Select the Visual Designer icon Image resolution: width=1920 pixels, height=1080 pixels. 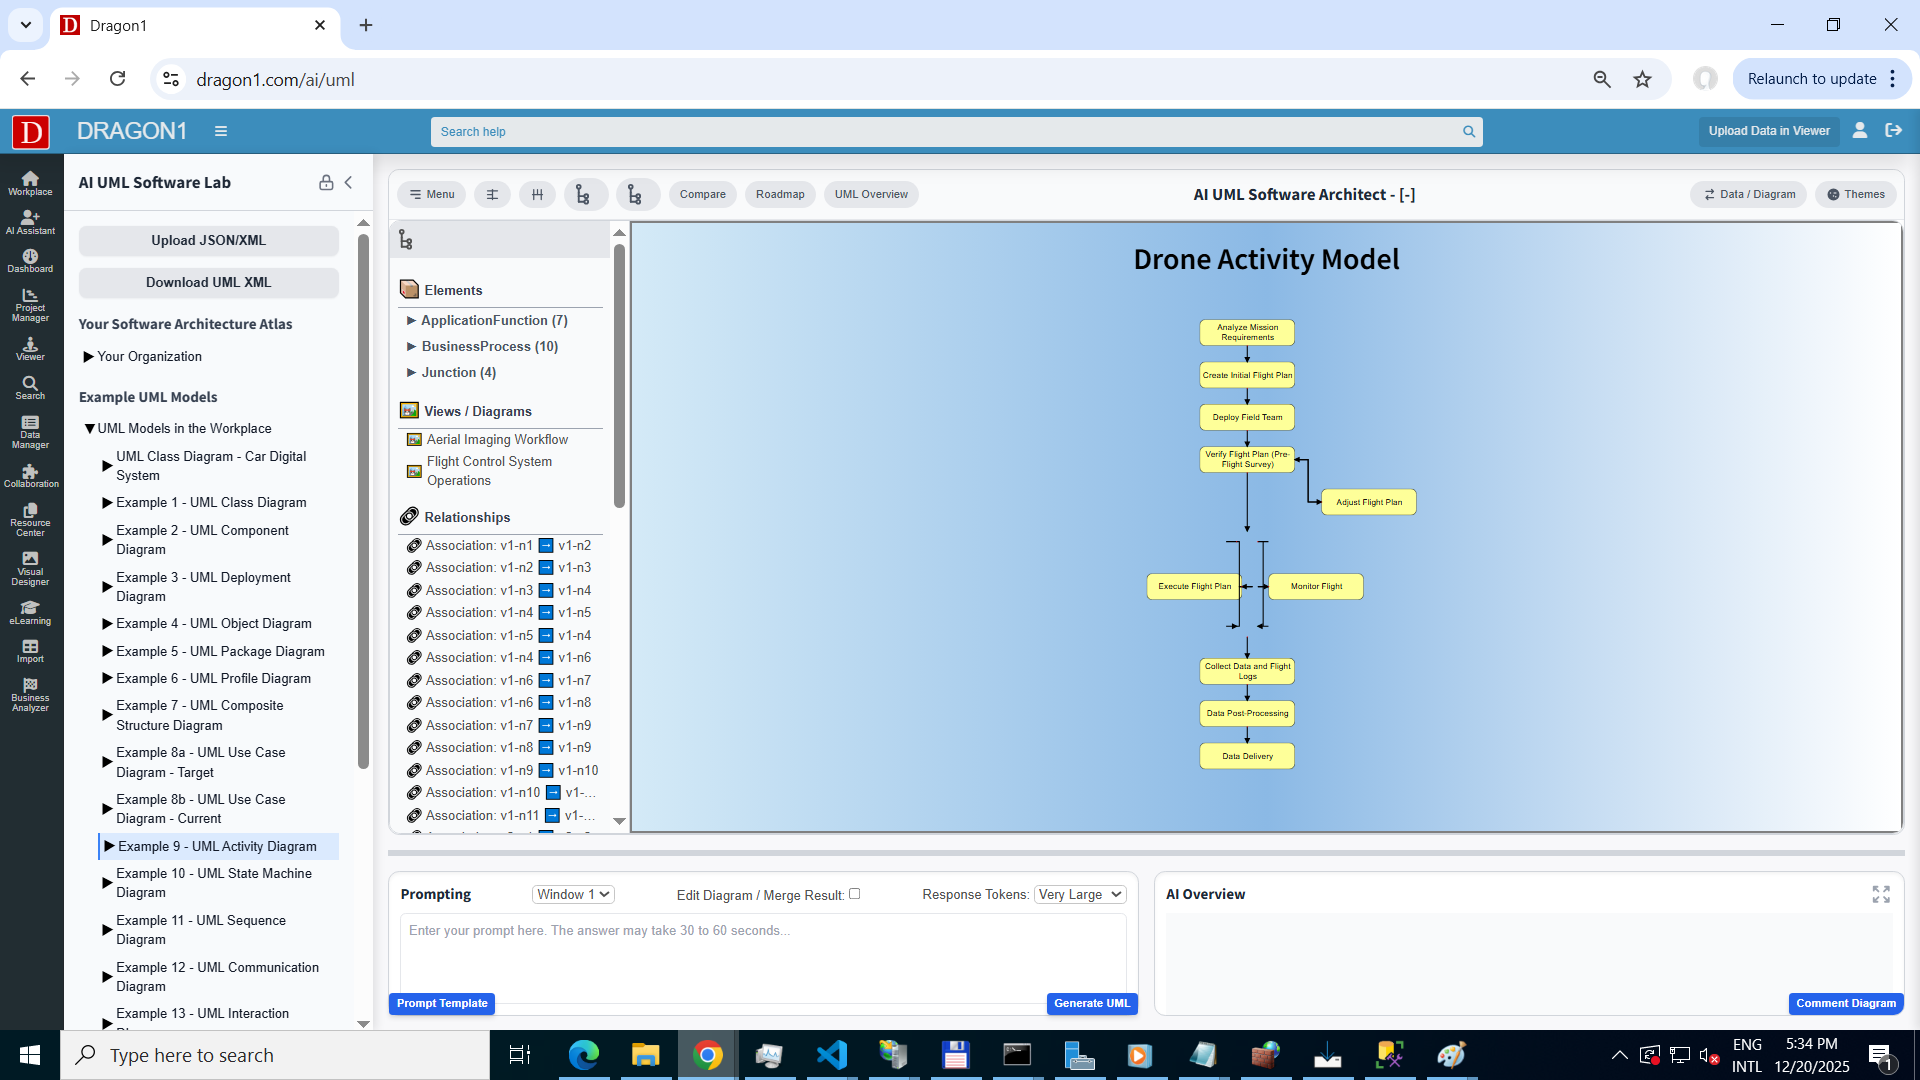pyautogui.click(x=30, y=567)
